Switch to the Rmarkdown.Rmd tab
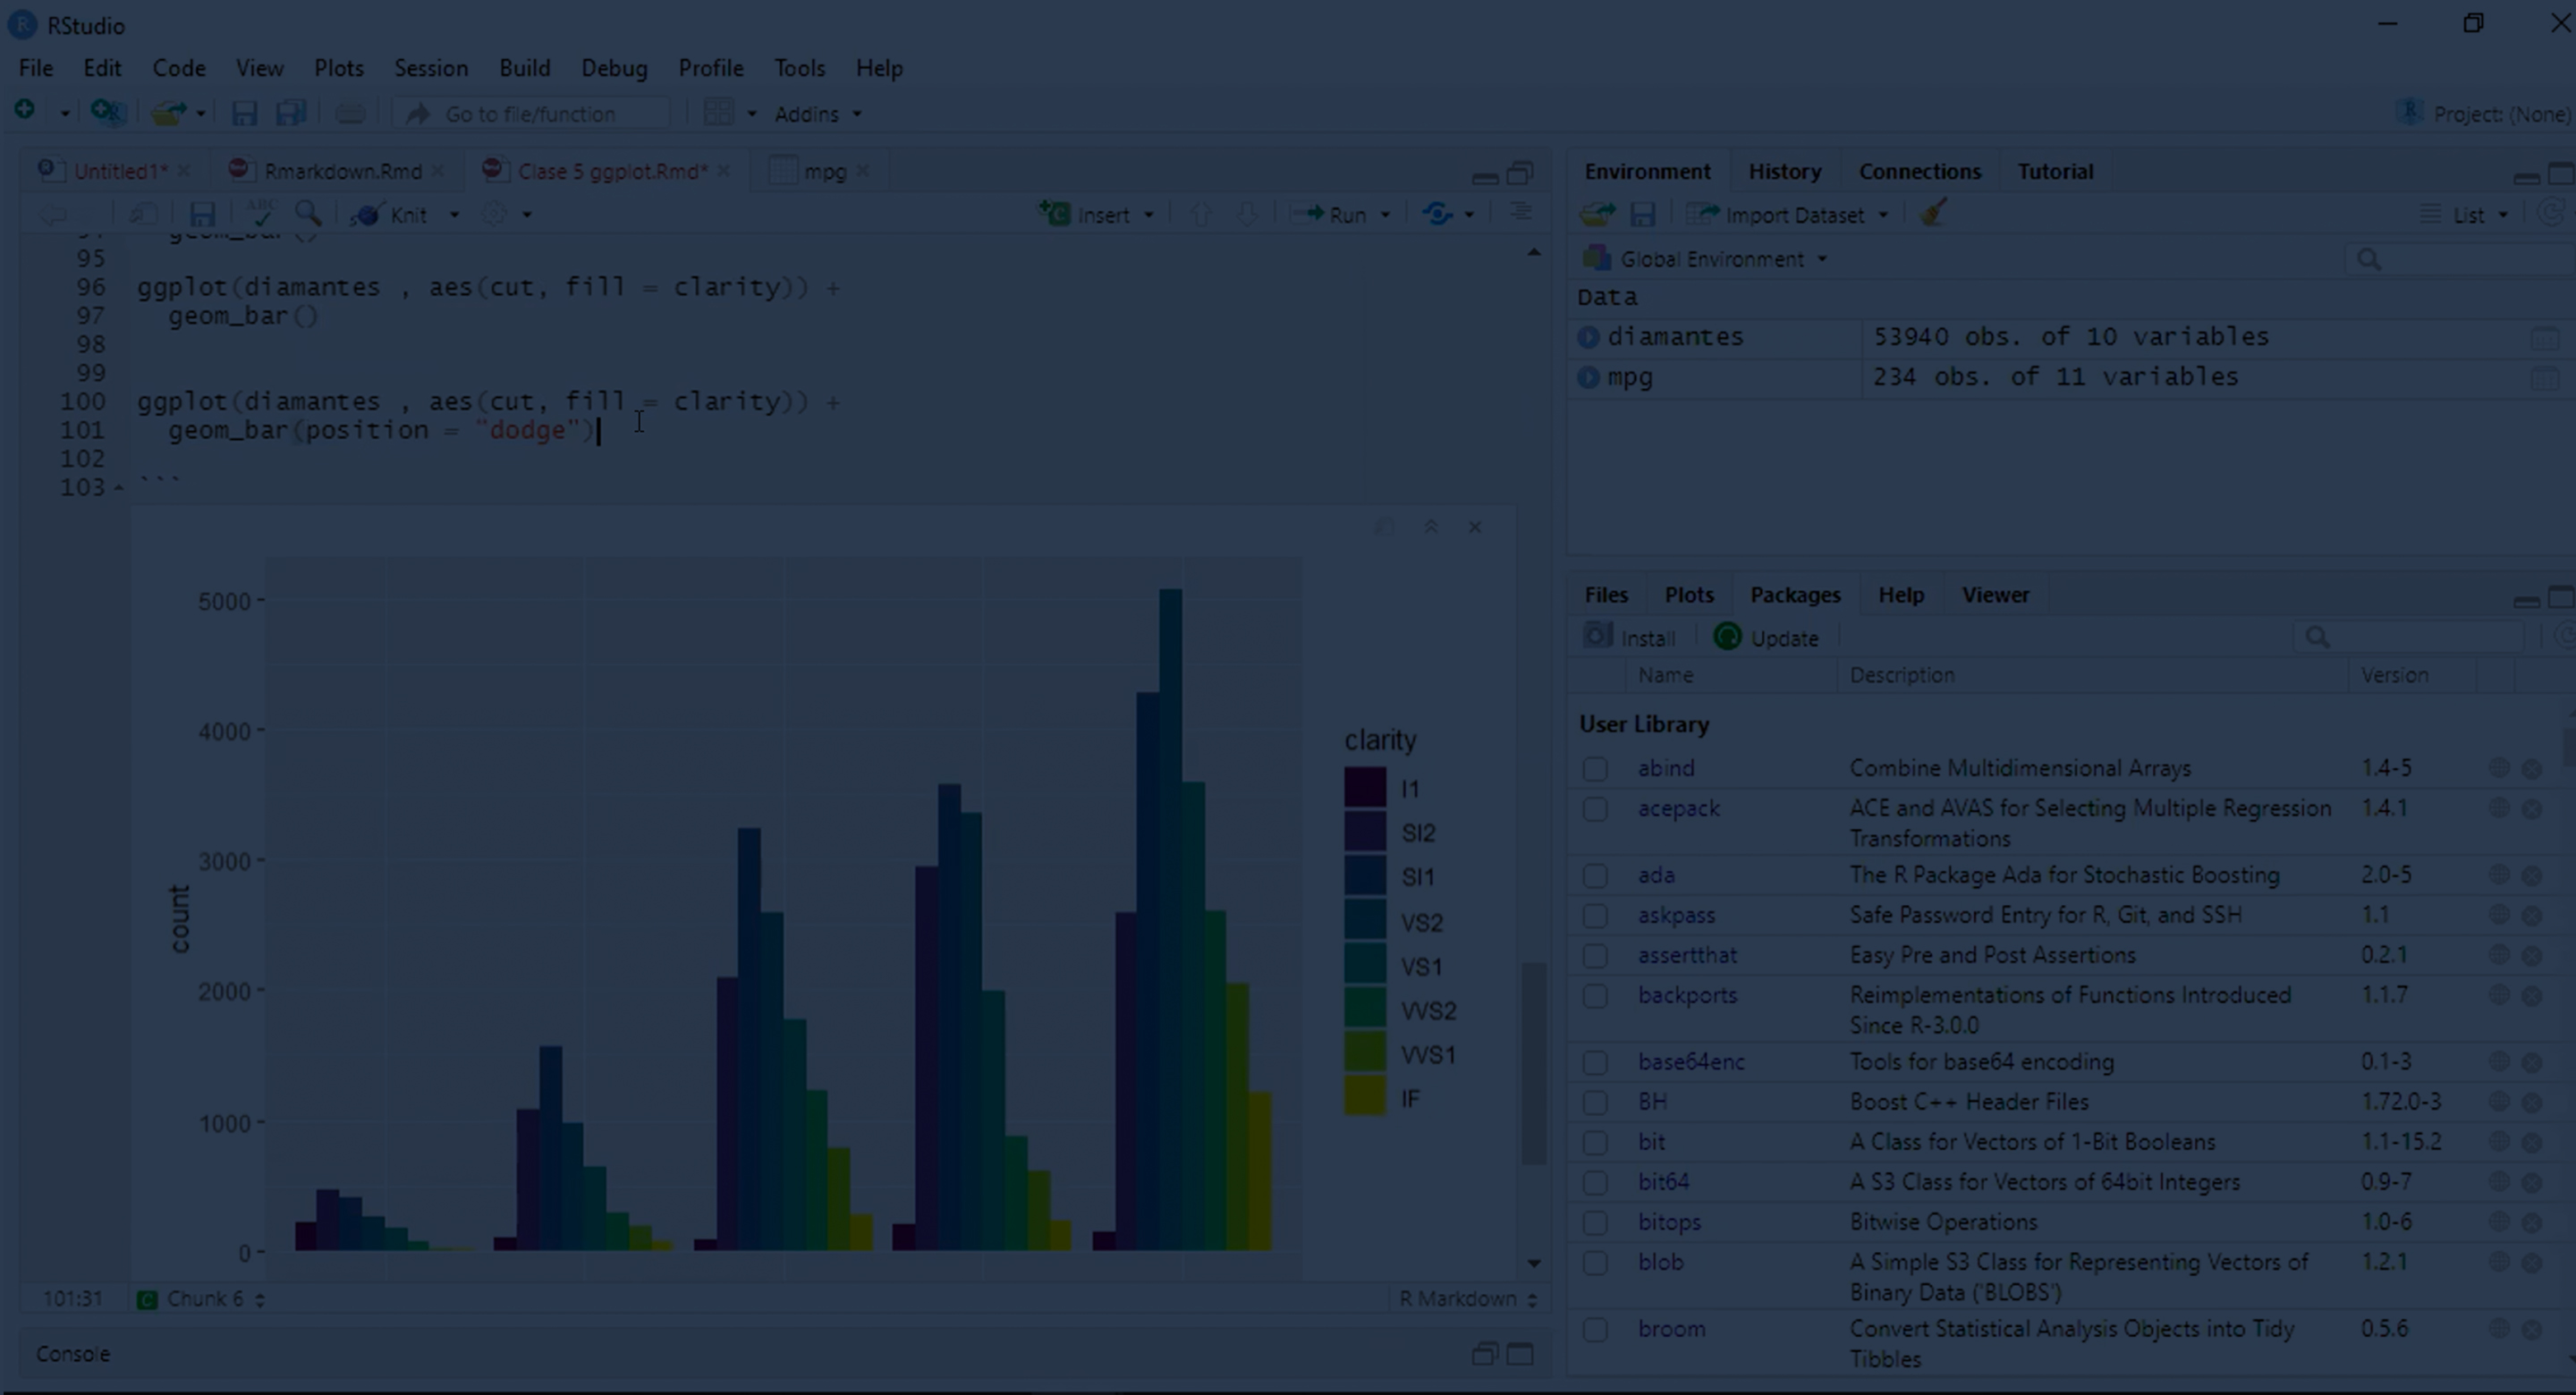2576x1395 pixels. tap(342, 172)
